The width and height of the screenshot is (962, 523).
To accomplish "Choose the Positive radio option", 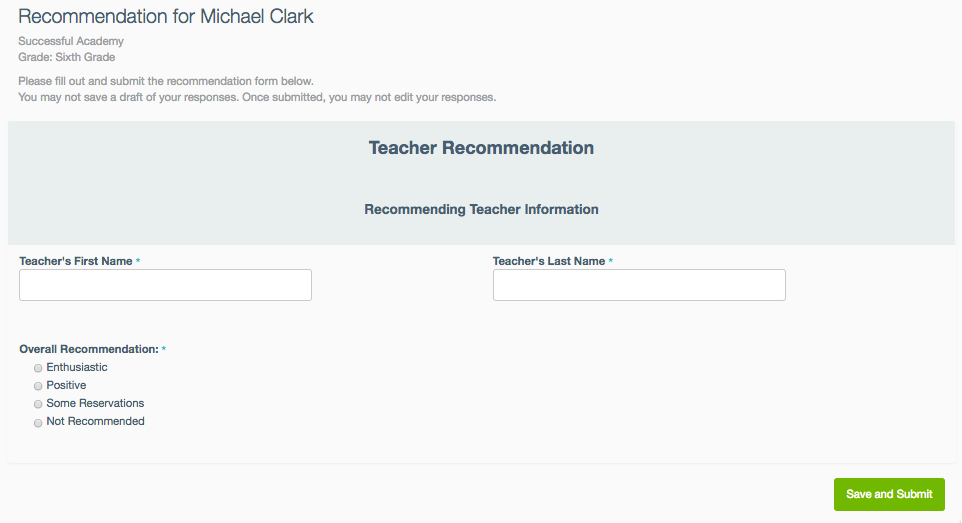I will click(38, 386).
